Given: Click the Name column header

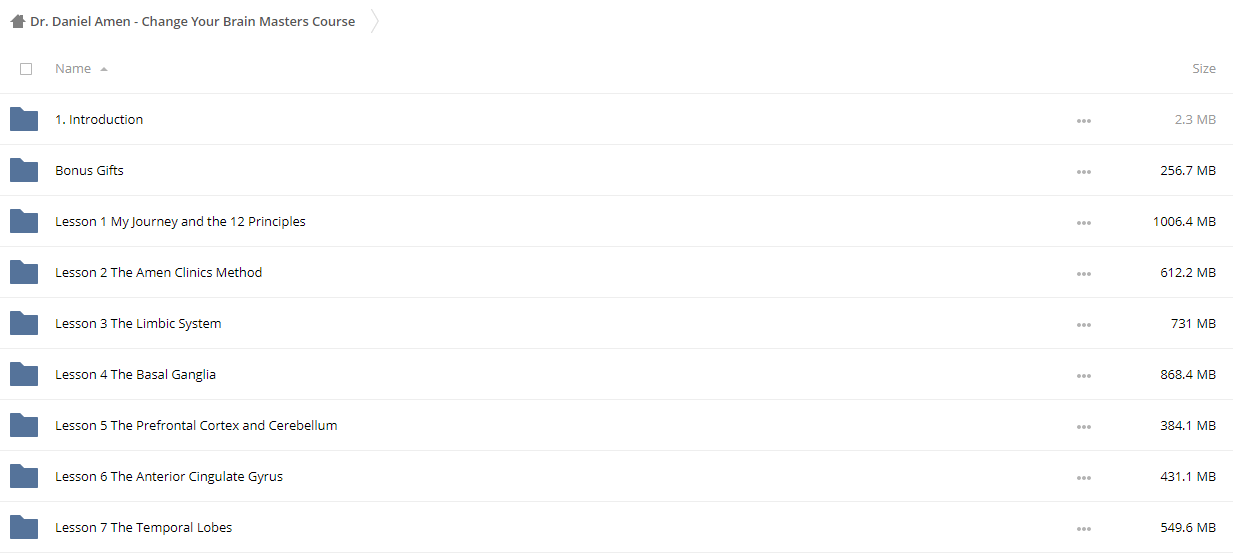Looking at the screenshot, I should click(x=73, y=68).
